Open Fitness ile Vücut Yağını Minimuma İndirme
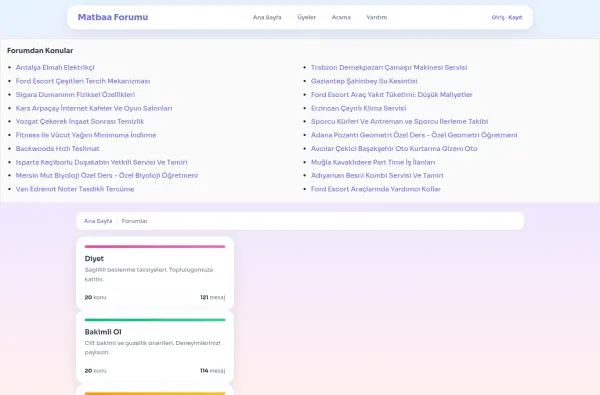 pyautogui.click(x=86, y=135)
